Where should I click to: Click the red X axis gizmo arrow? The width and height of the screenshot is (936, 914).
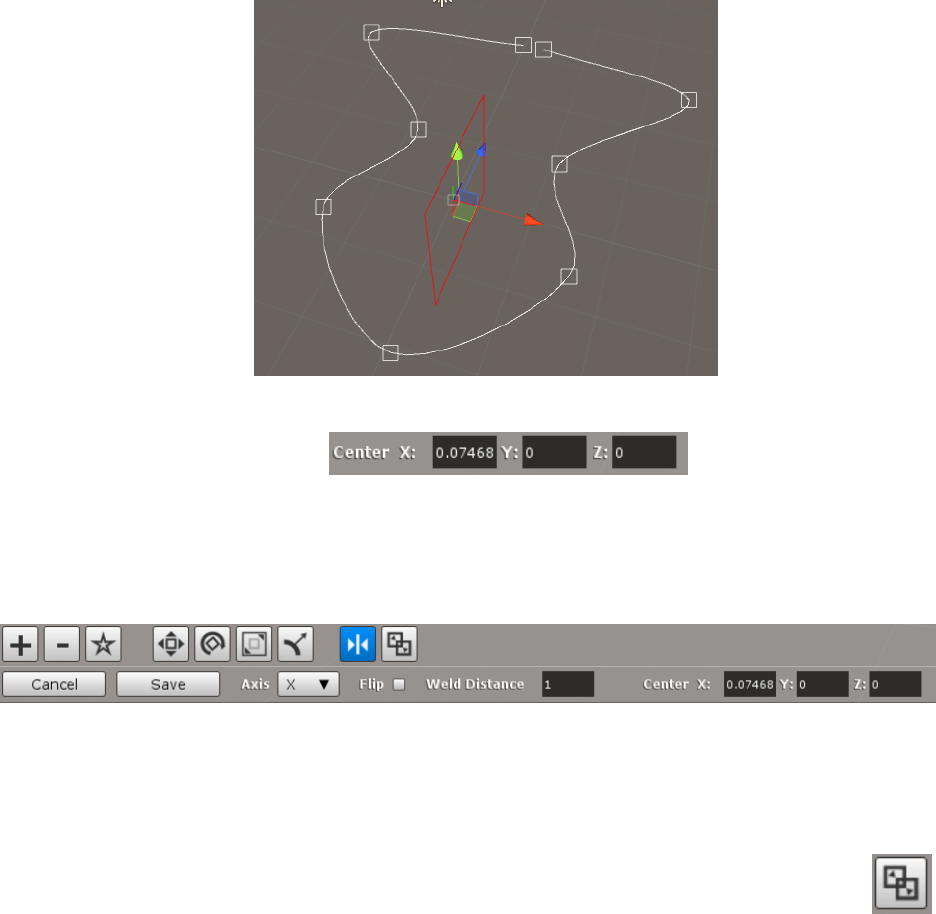point(532,221)
